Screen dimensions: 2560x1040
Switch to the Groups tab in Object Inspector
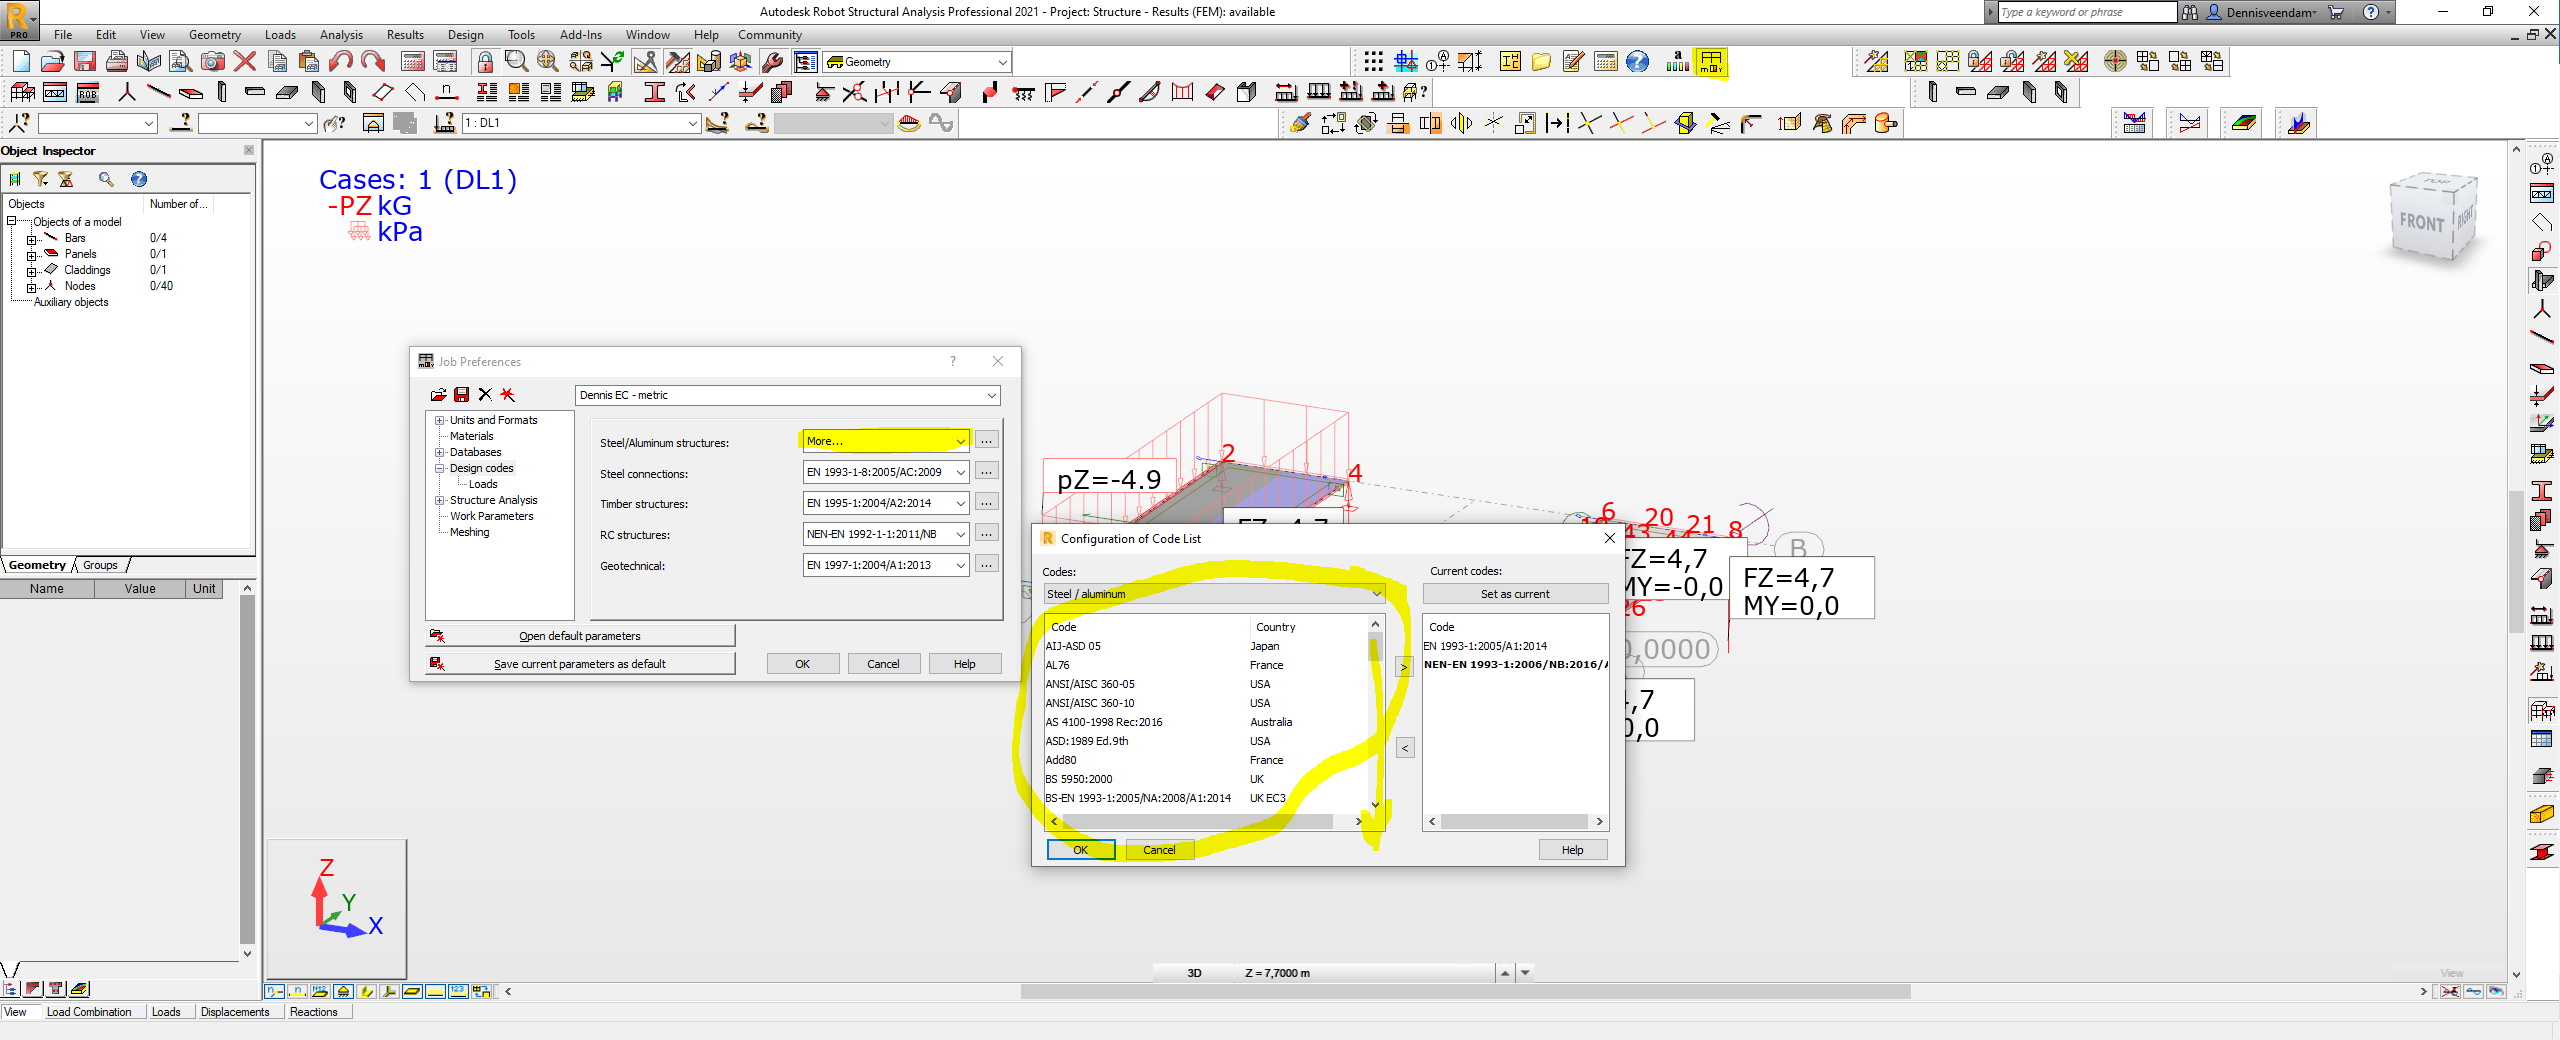(100, 565)
